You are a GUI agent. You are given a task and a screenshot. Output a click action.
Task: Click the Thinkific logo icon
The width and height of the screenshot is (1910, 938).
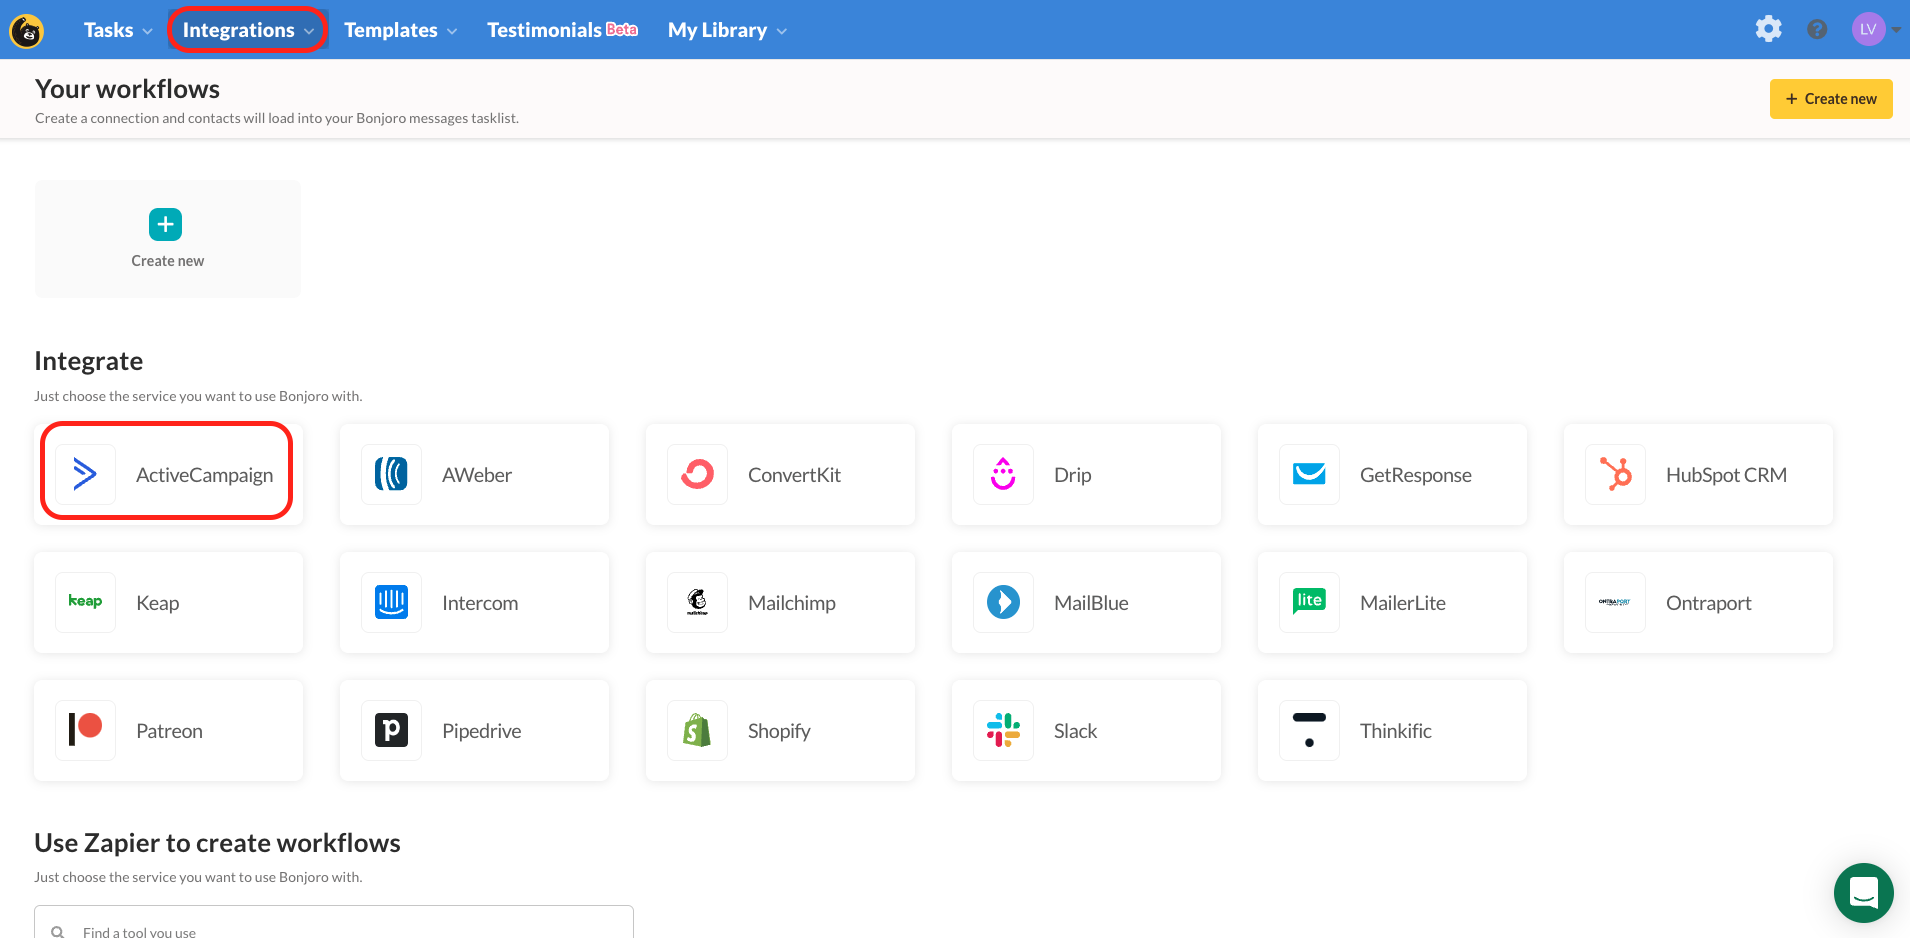pyautogui.click(x=1309, y=730)
